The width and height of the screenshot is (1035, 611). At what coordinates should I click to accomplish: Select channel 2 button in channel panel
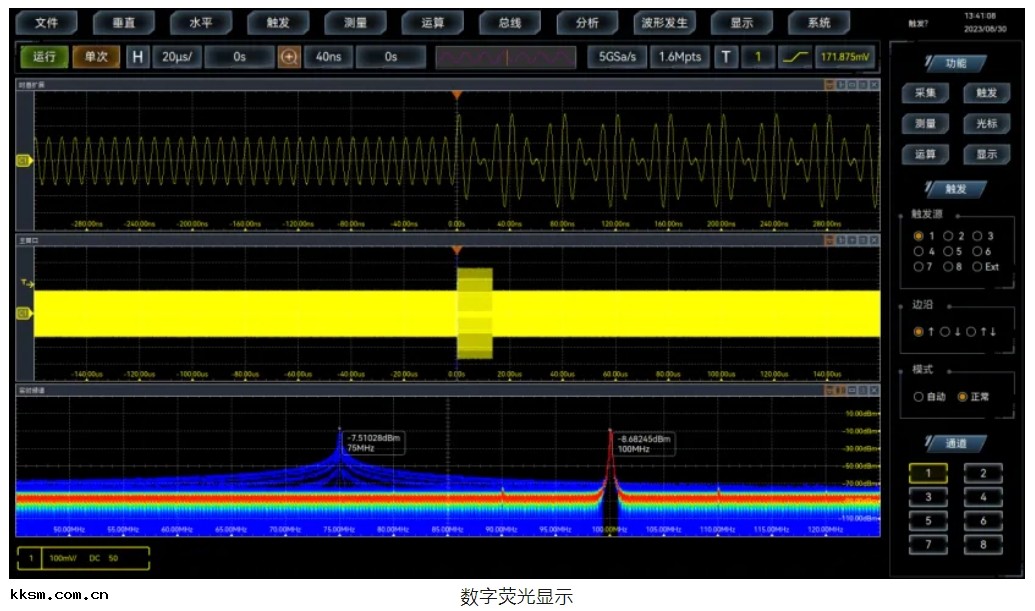[x=983, y=474]
